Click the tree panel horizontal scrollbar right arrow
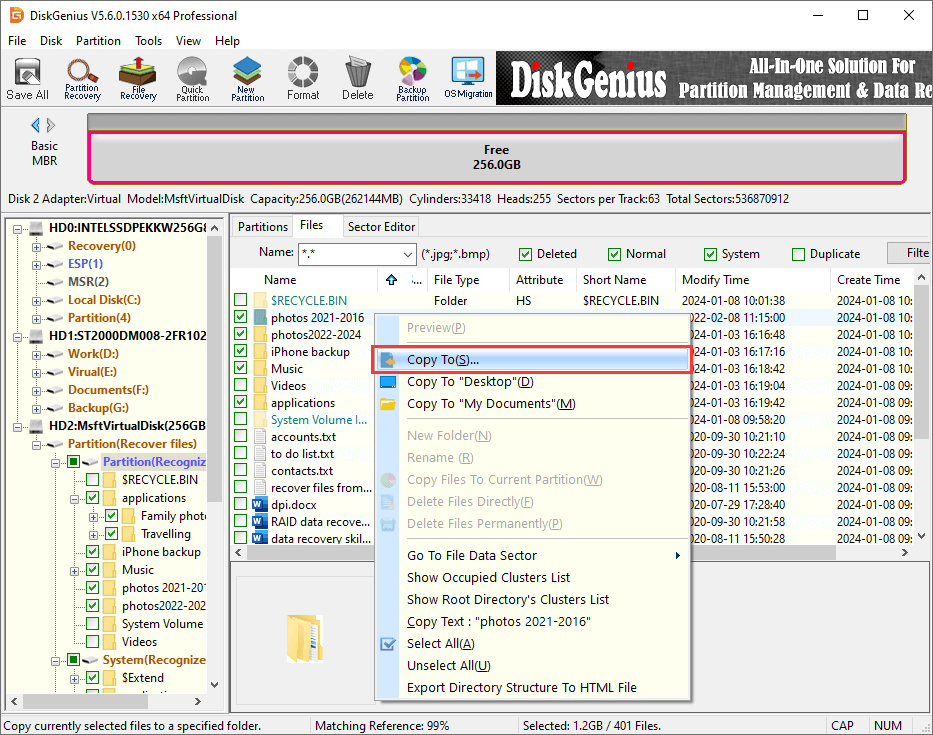This screenshot has height=735, width=933. [198, 702]
